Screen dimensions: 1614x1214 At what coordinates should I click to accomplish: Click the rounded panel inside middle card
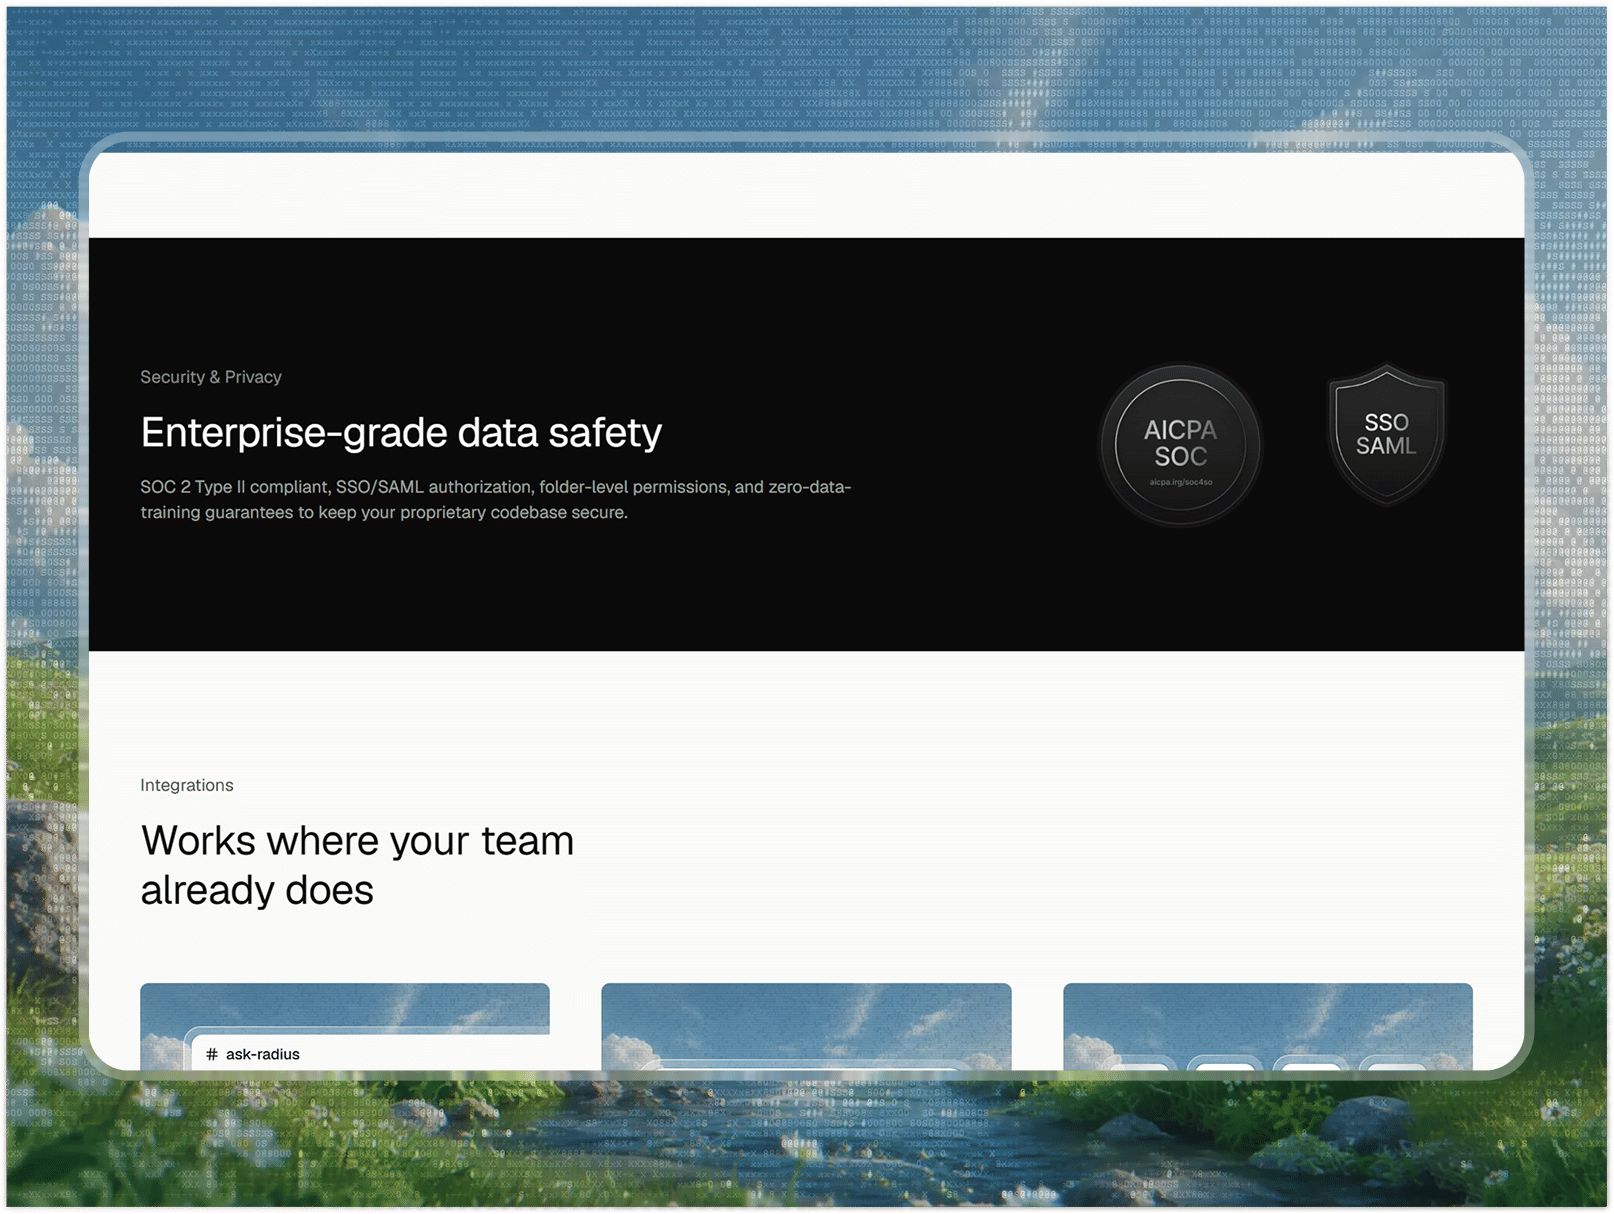pyautogui.click(x=806, y=1064)
